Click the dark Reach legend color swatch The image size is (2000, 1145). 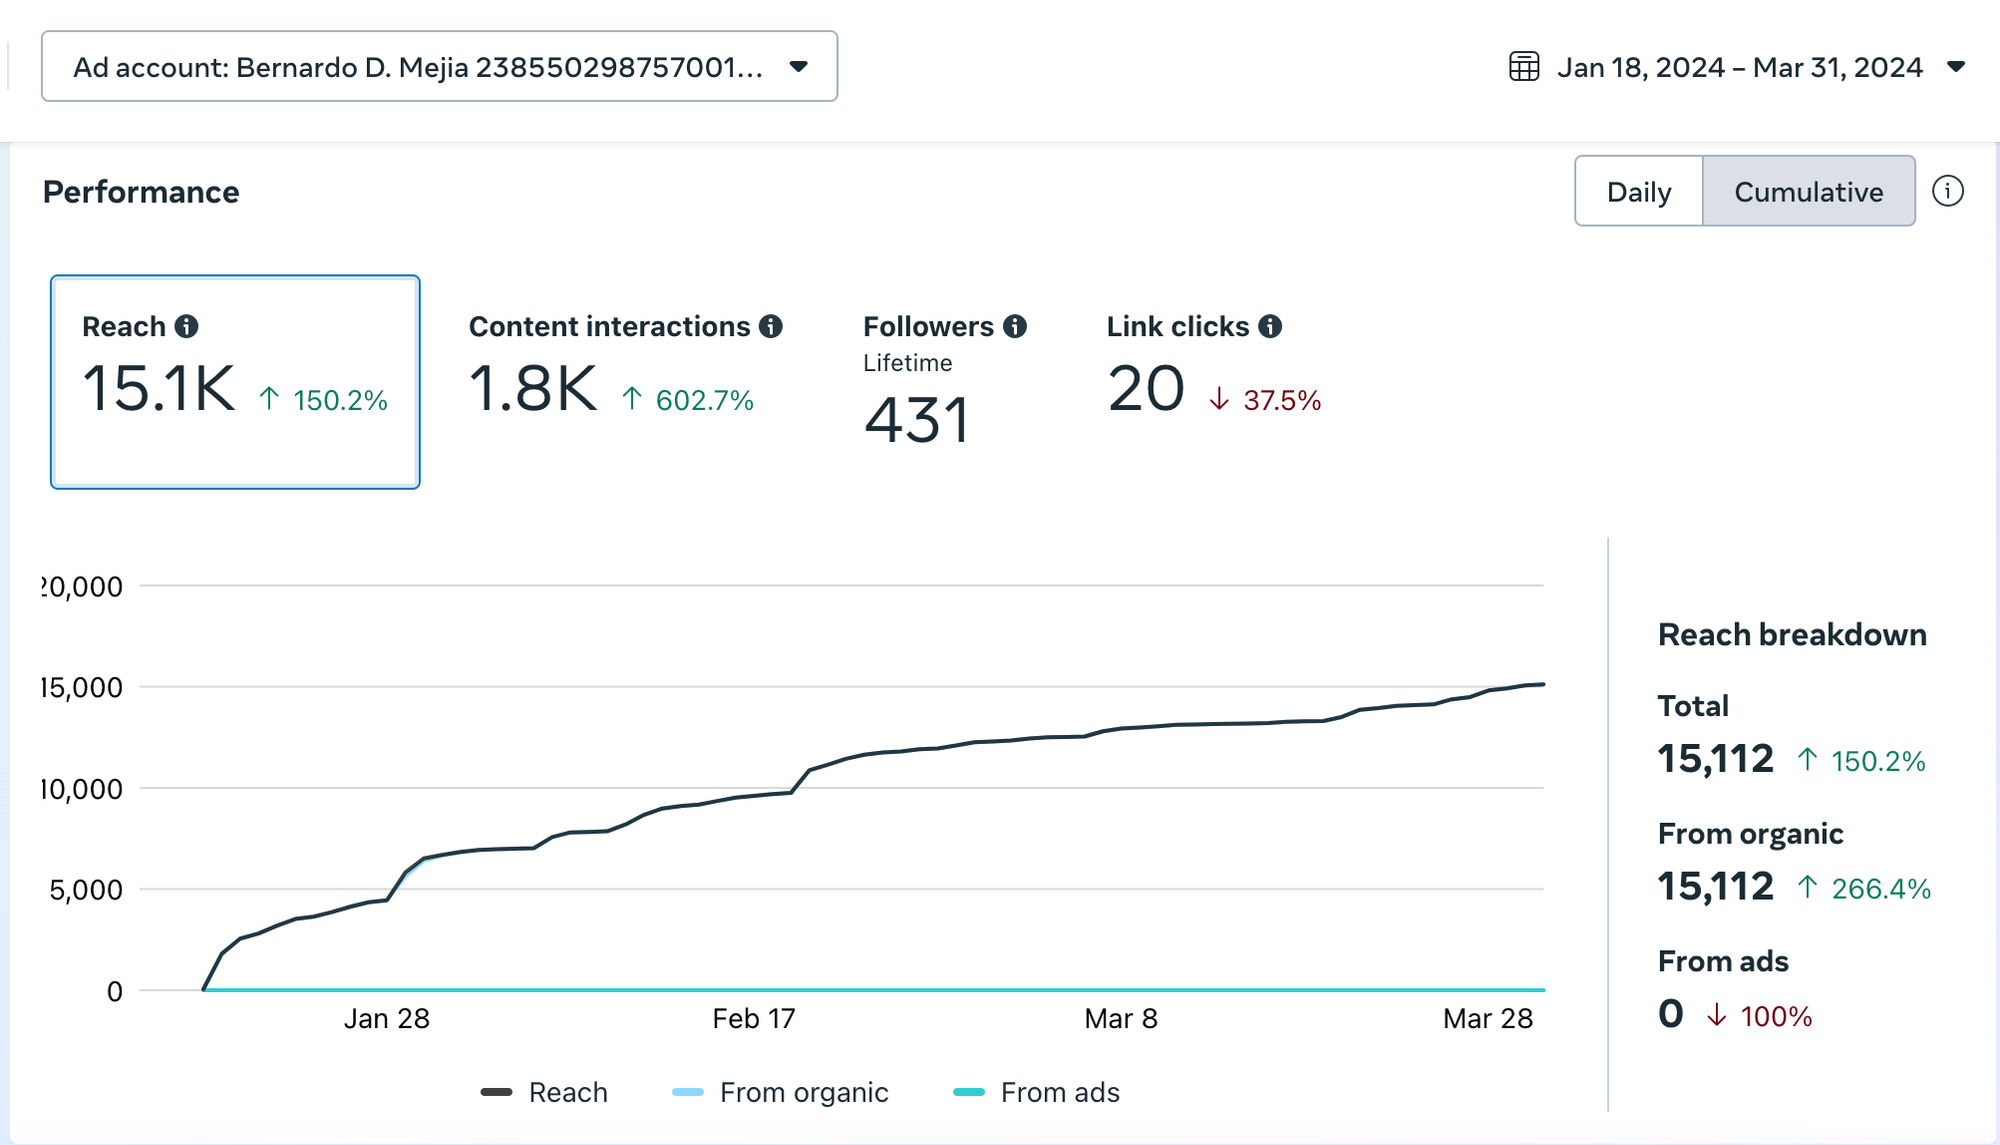click(496, 1092)
